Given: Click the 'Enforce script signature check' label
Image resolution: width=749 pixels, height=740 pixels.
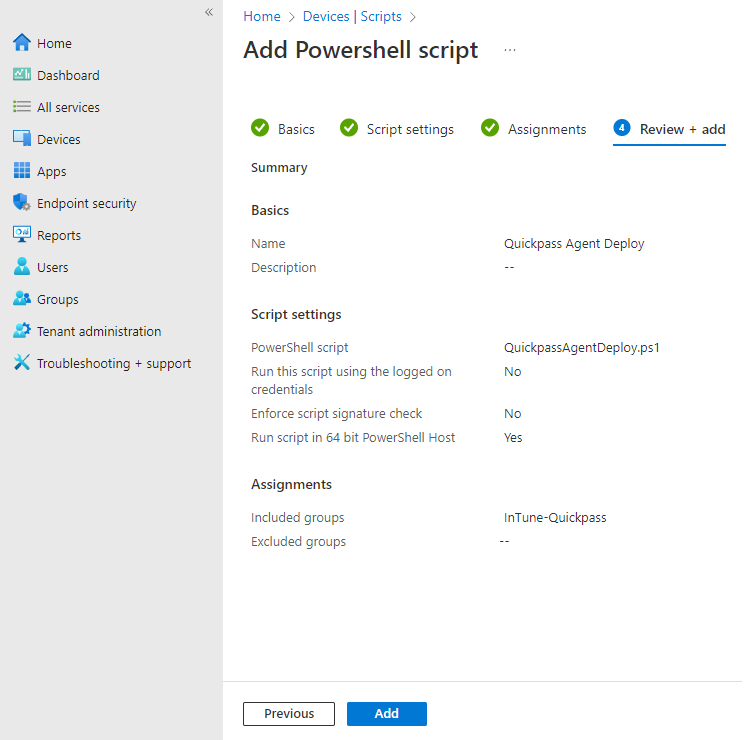Looking at the screenshot, I should coord(336,414).
